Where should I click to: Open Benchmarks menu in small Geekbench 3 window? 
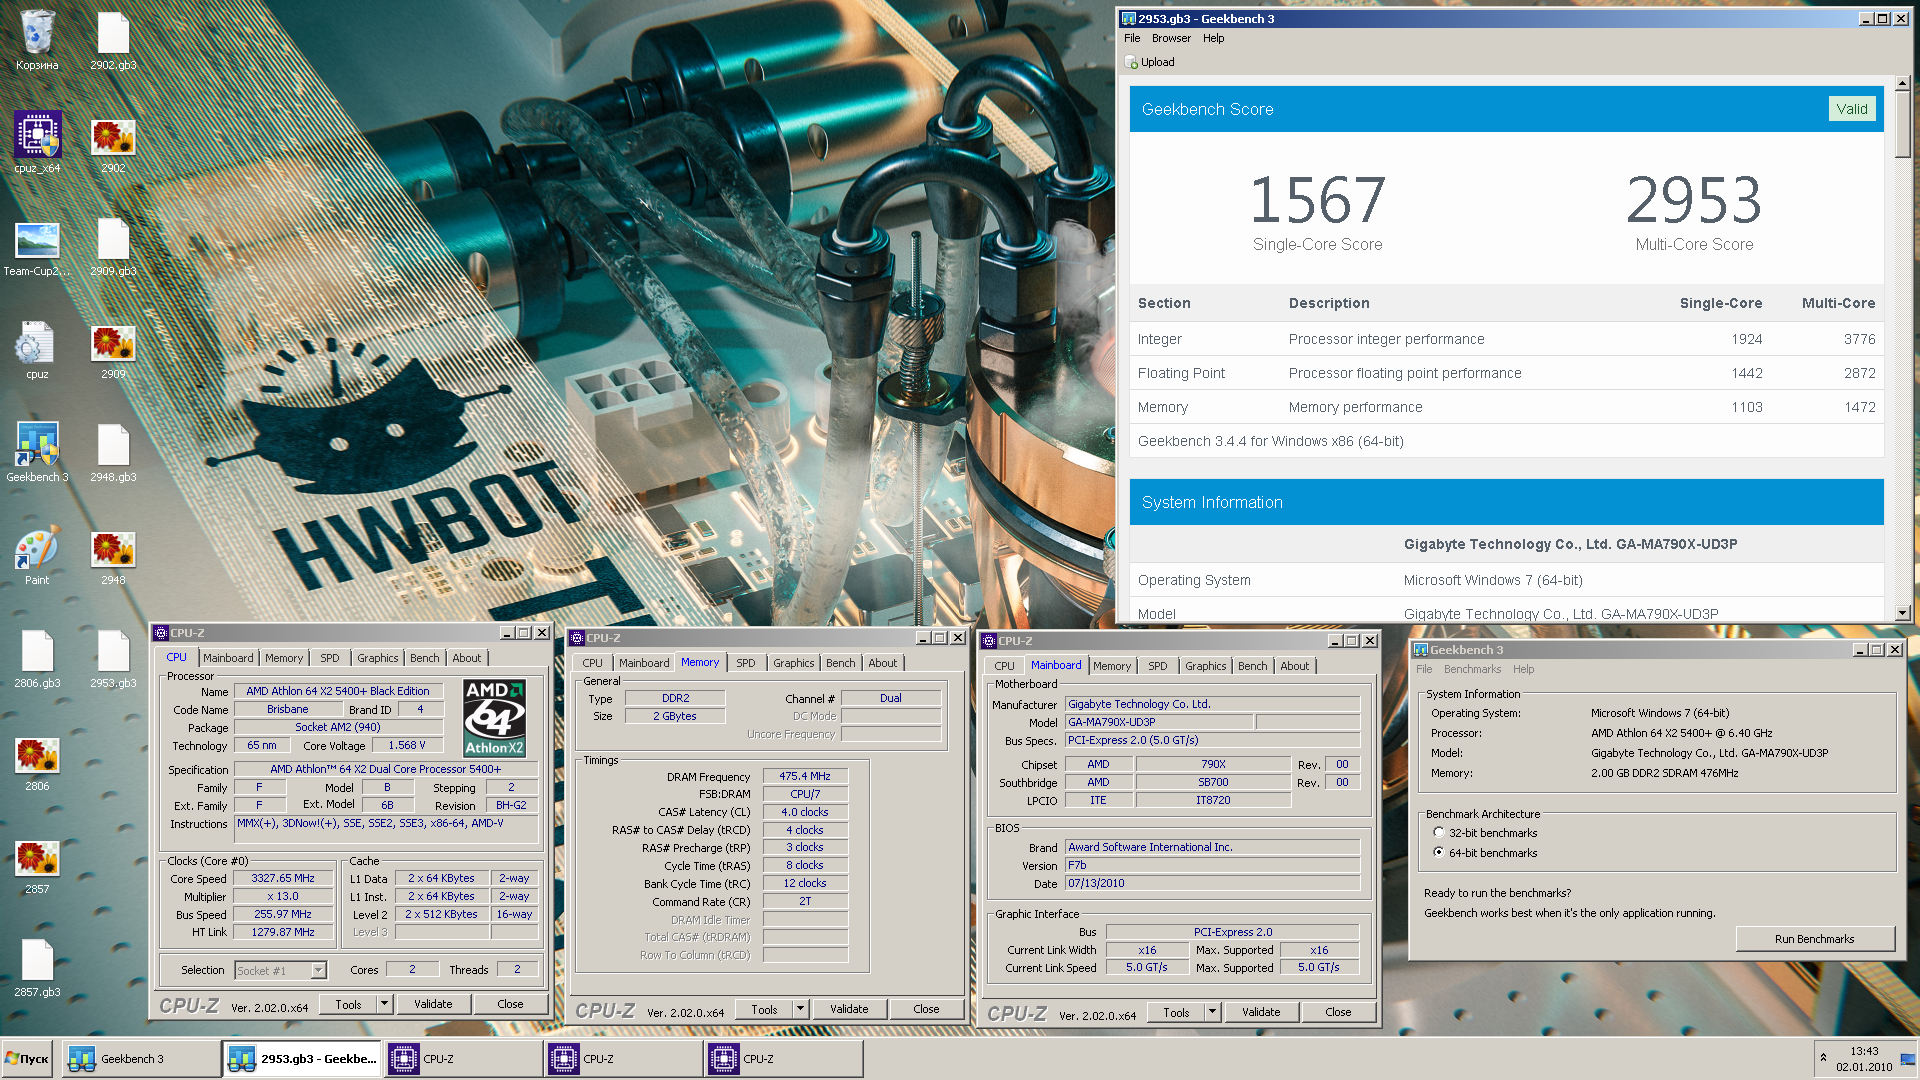(1472, 669)
